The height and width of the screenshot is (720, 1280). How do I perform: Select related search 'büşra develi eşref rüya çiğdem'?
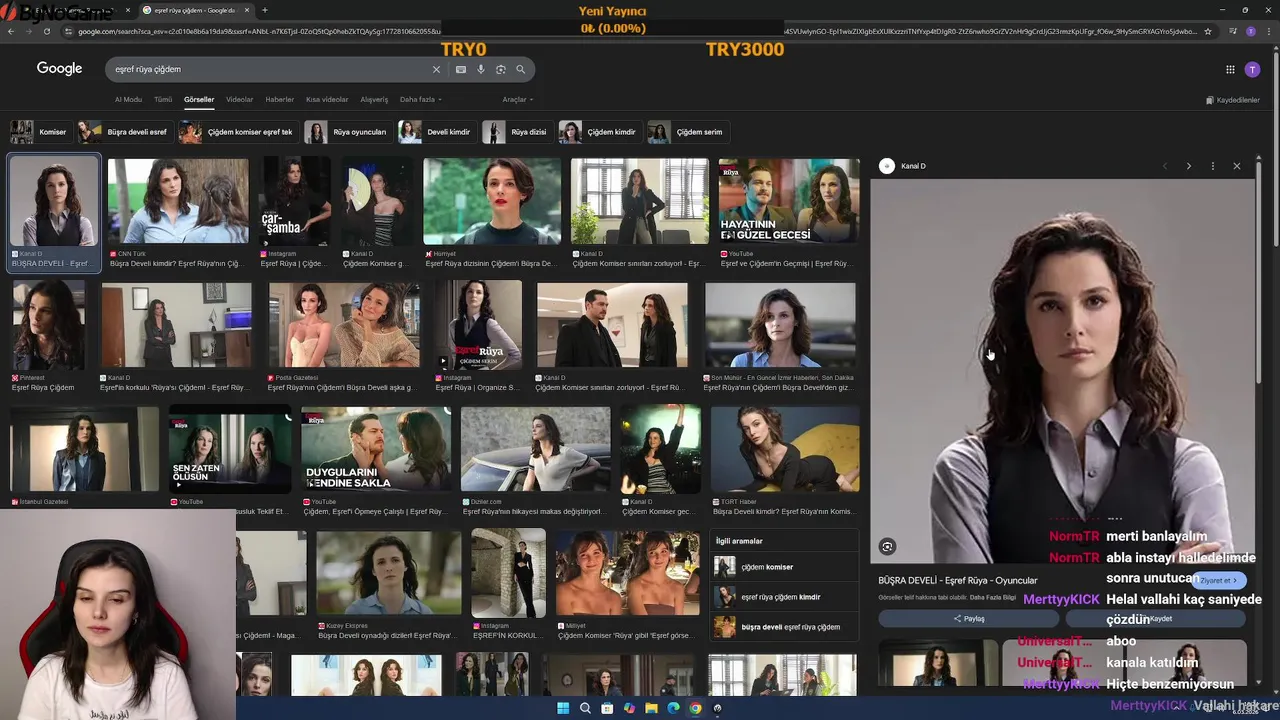pos(785,627)
